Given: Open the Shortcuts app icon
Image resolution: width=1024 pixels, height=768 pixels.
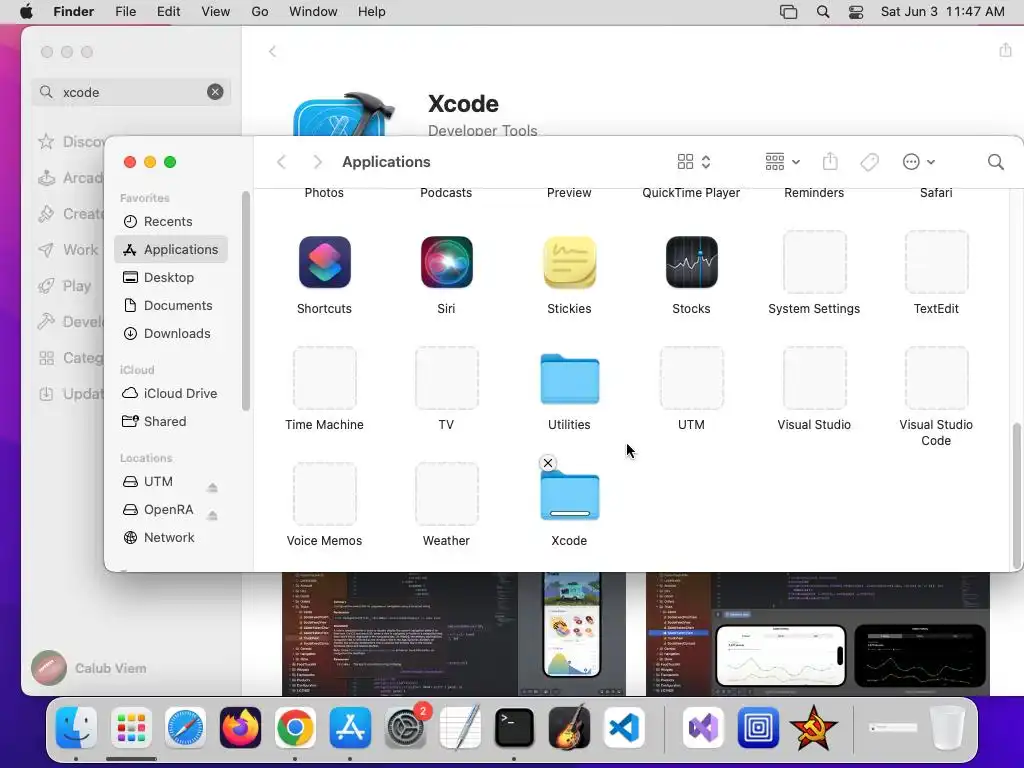Looking at the screenshot, I should pyautogui.click(x=325, y=263).
